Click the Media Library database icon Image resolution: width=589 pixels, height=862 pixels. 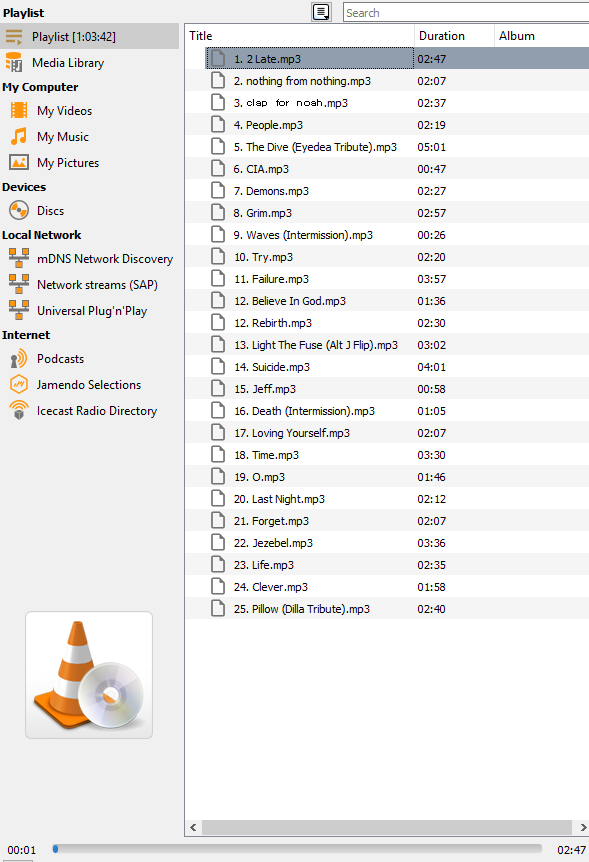pyautogui.click(x=14, y=63)
